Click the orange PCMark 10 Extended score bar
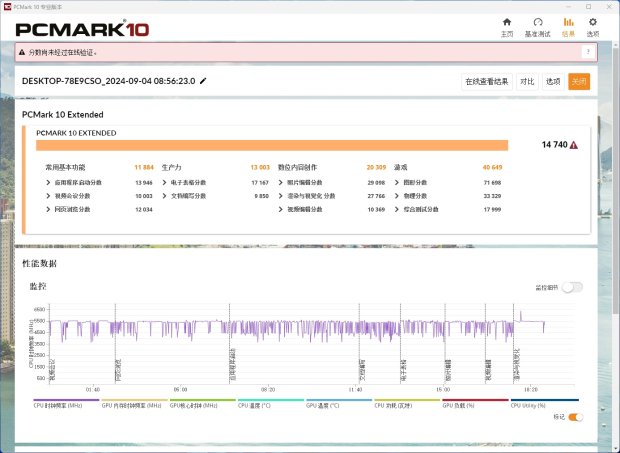Image resolution: width=620 pixels, height=453 pixels. 272,145
